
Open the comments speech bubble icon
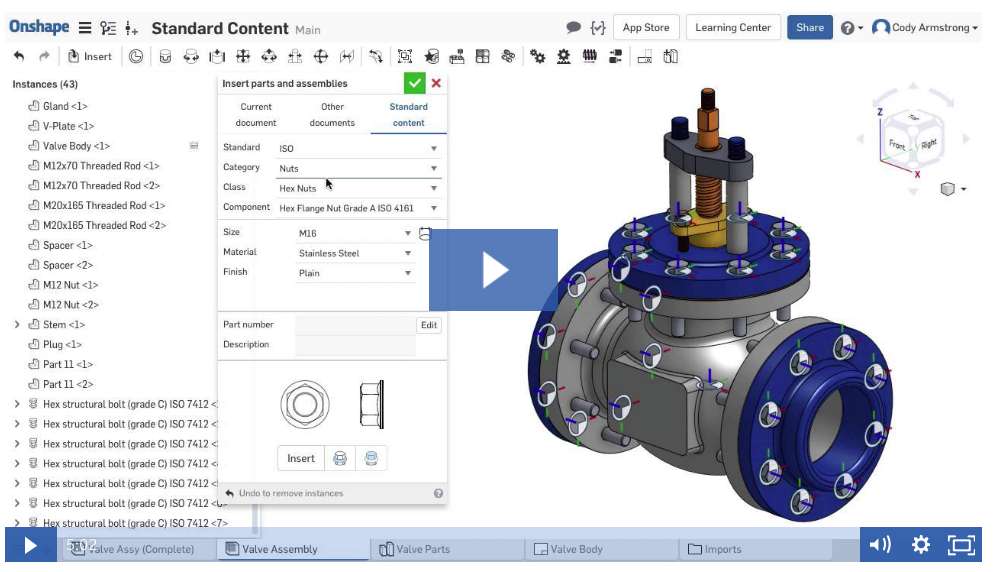click(x=573, y=27)
